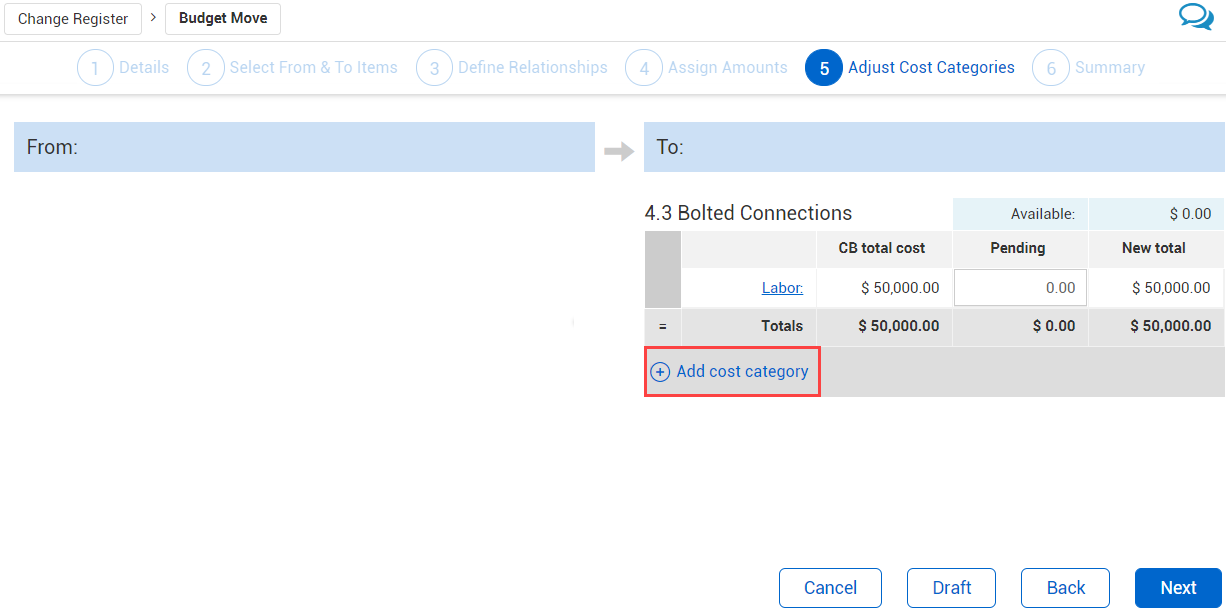Click the step 3 circle icon
1226x612 pixels.
coord(434,68)
